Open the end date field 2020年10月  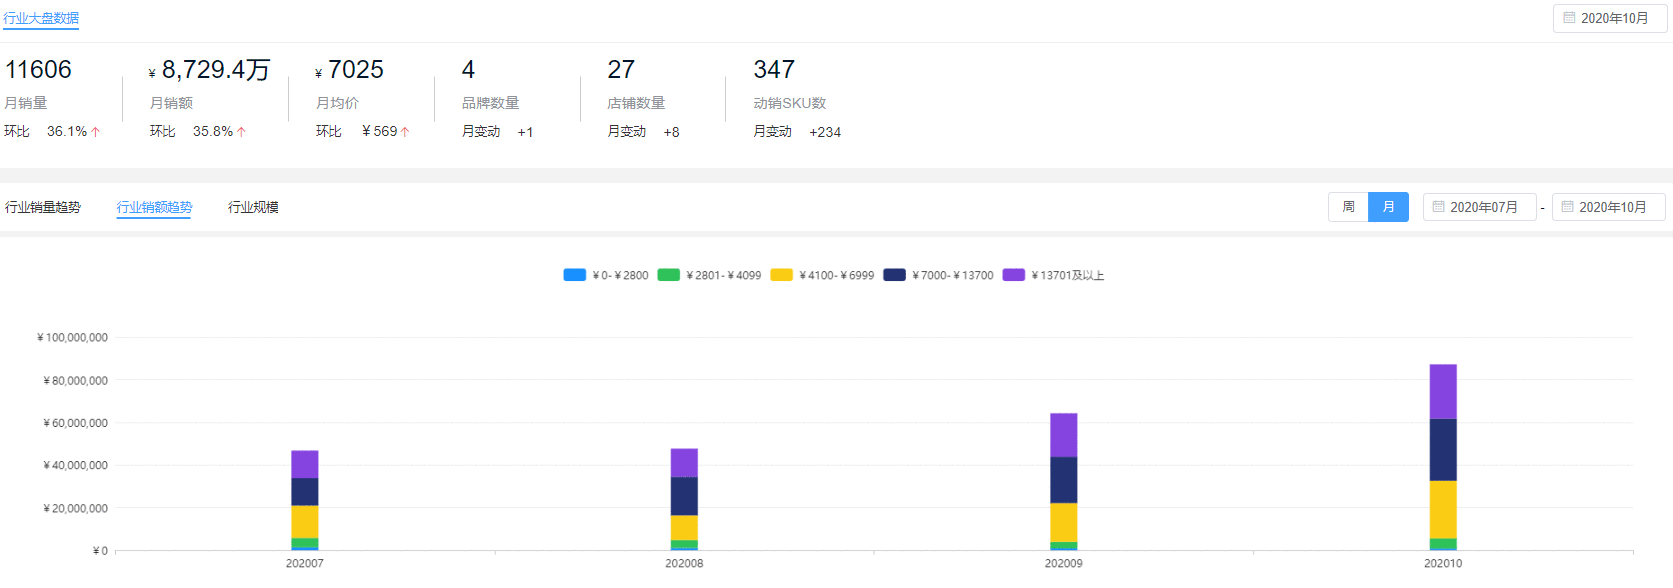pos(1608,207)
